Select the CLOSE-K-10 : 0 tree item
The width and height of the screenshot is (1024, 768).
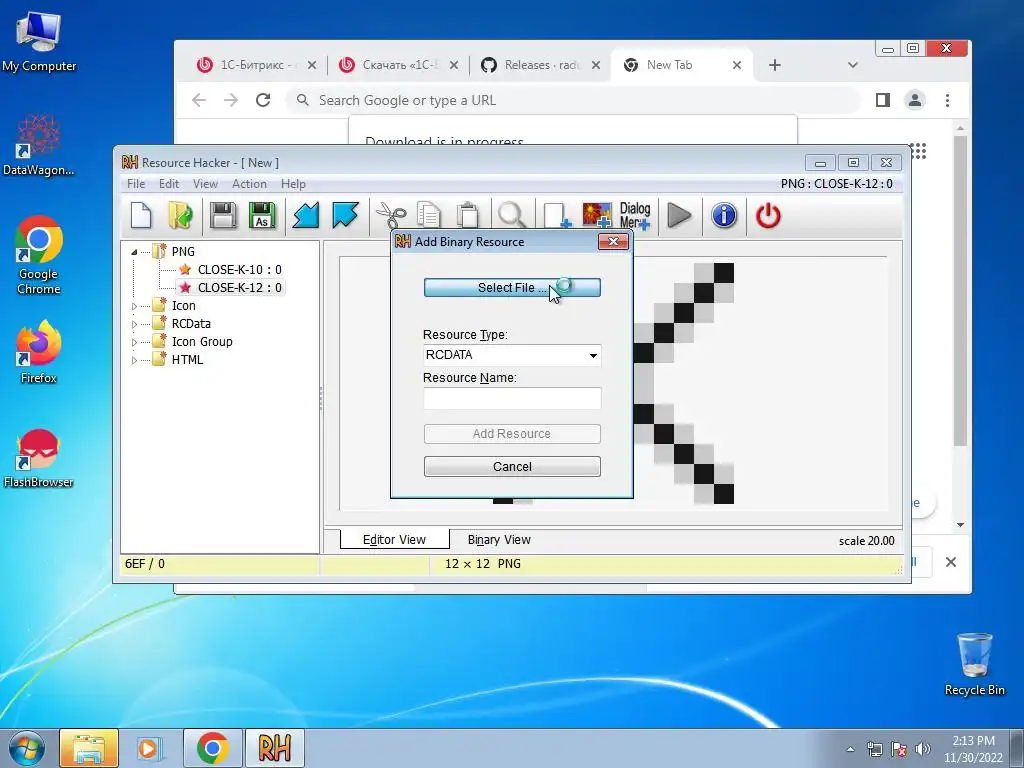click(x=240, y=270)
